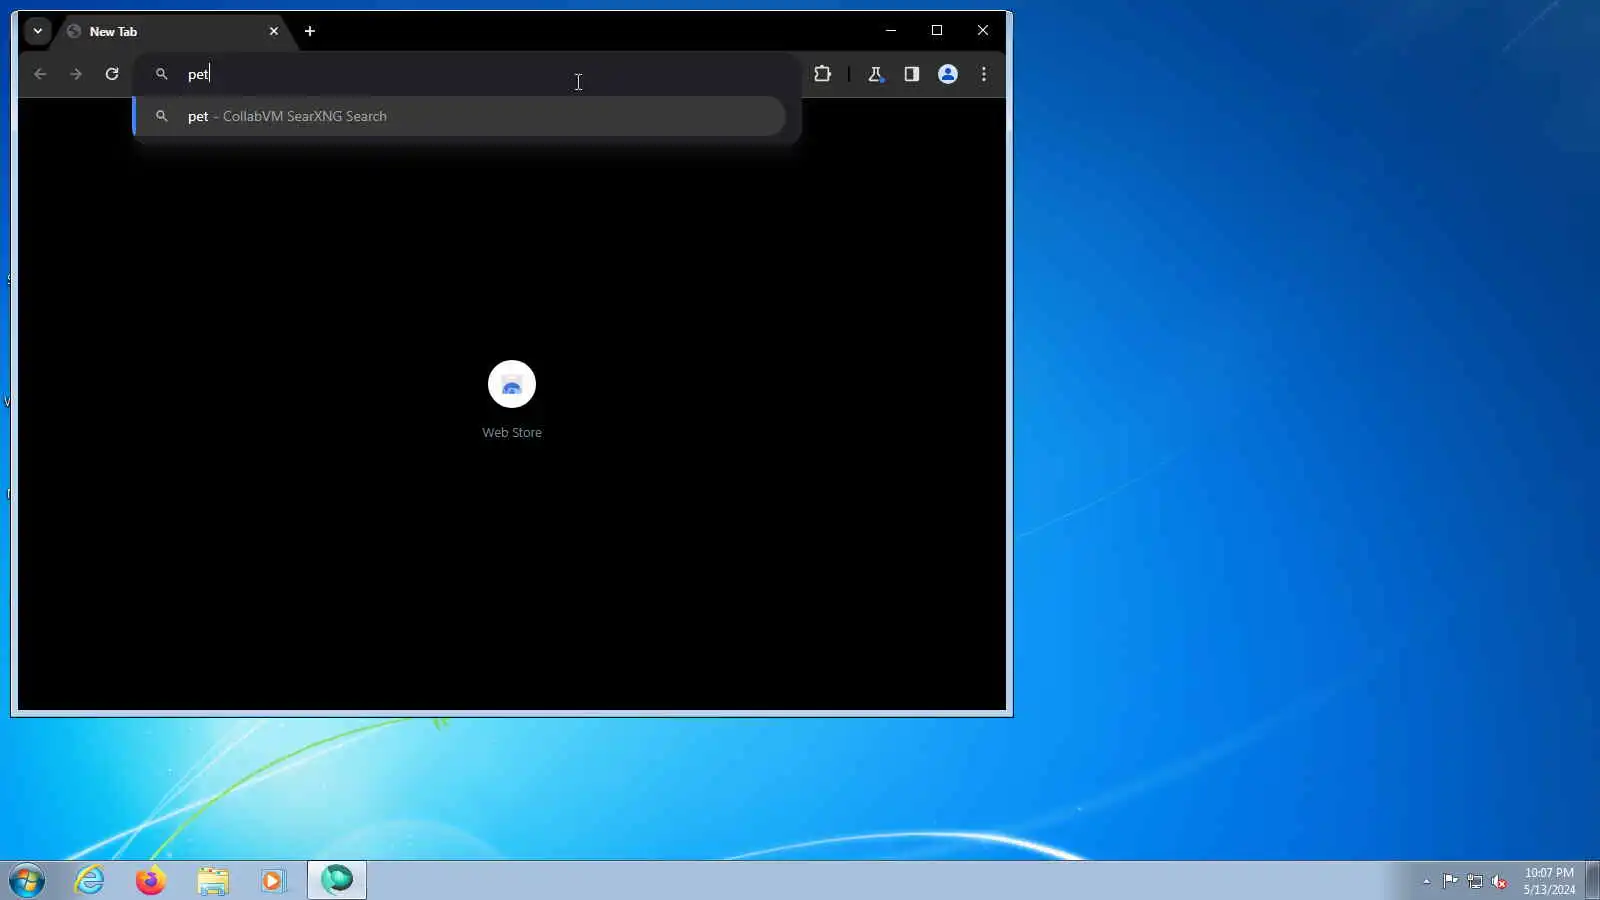Close the New Tab tab

point(273,31)
